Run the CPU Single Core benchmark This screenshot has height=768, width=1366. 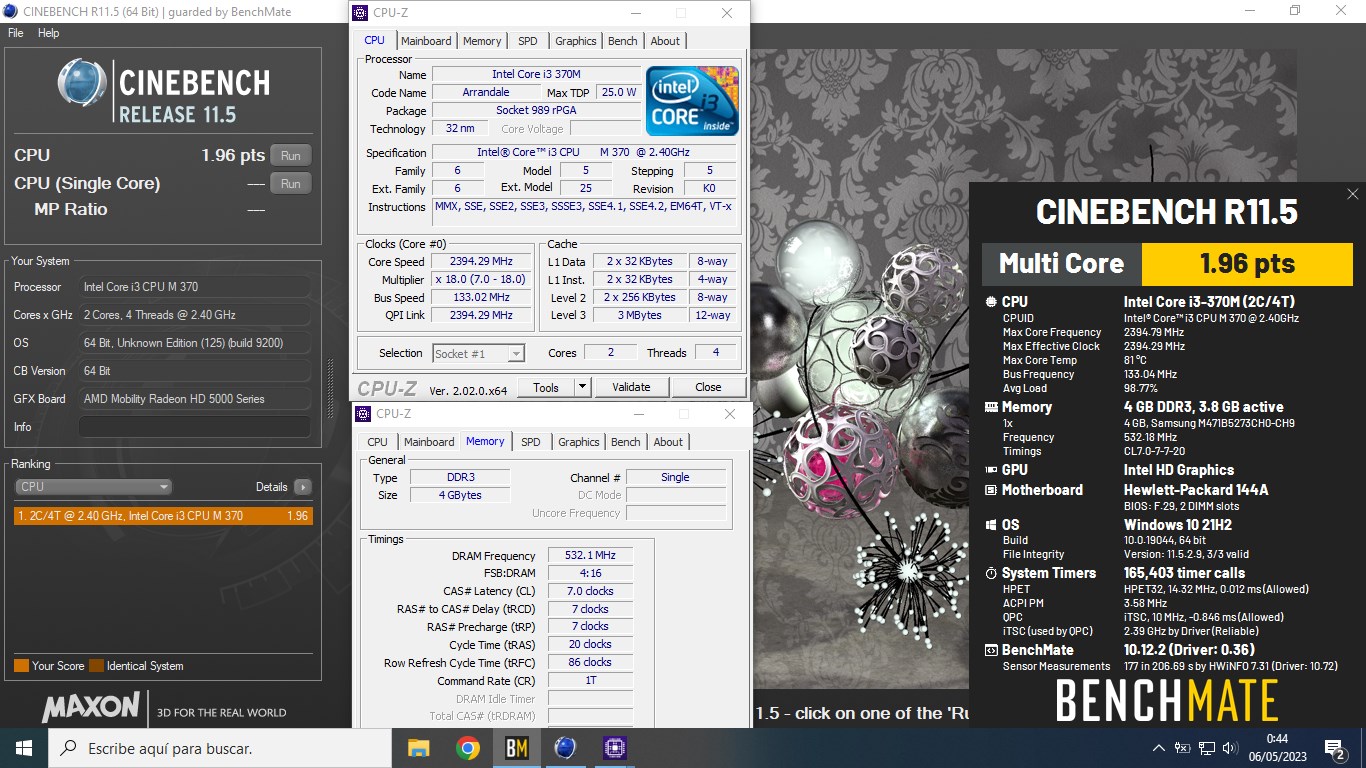(290, 183)
